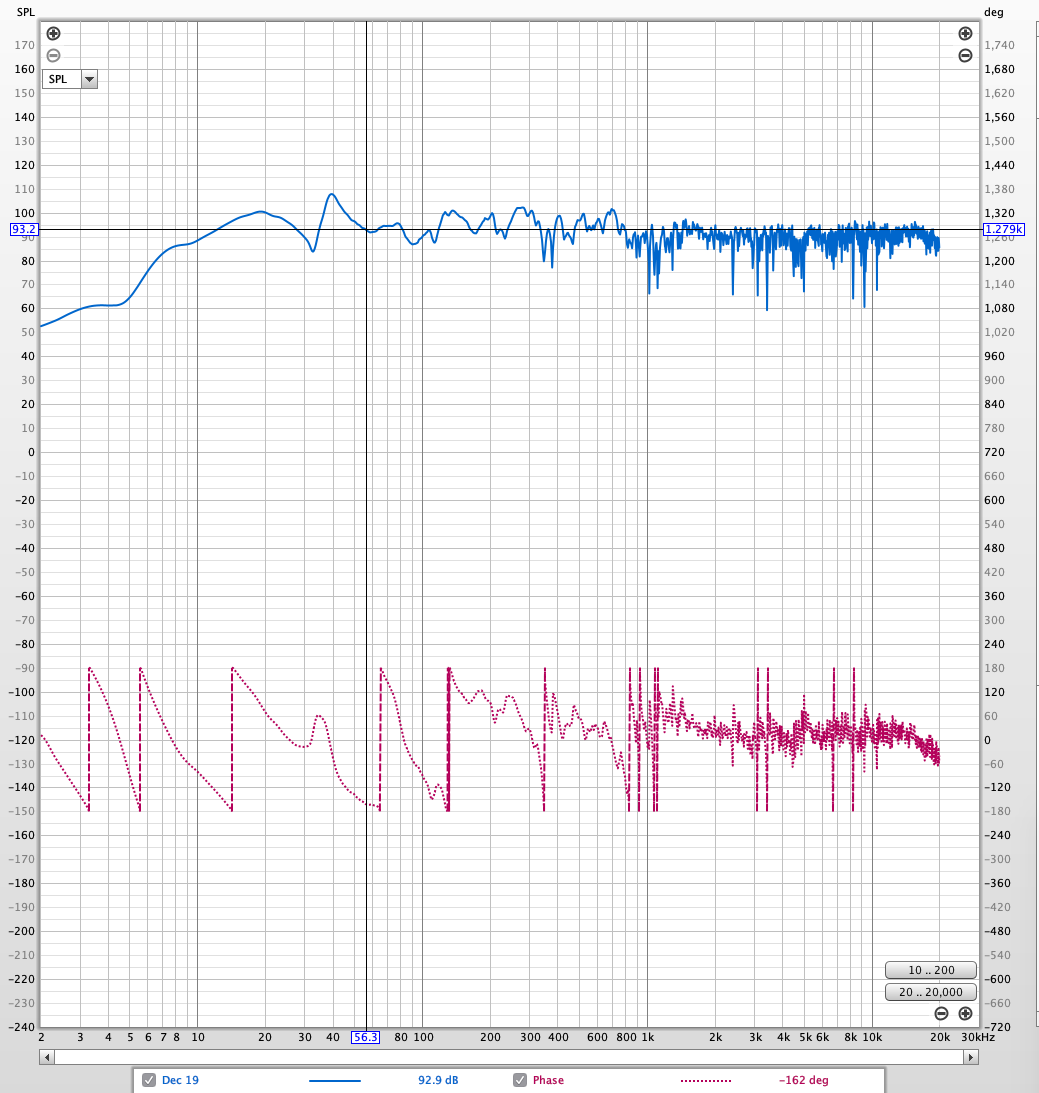Click the dotted Phase line sample
This screenshot has width=1039, height=1093.
(x=706, y=1080)
